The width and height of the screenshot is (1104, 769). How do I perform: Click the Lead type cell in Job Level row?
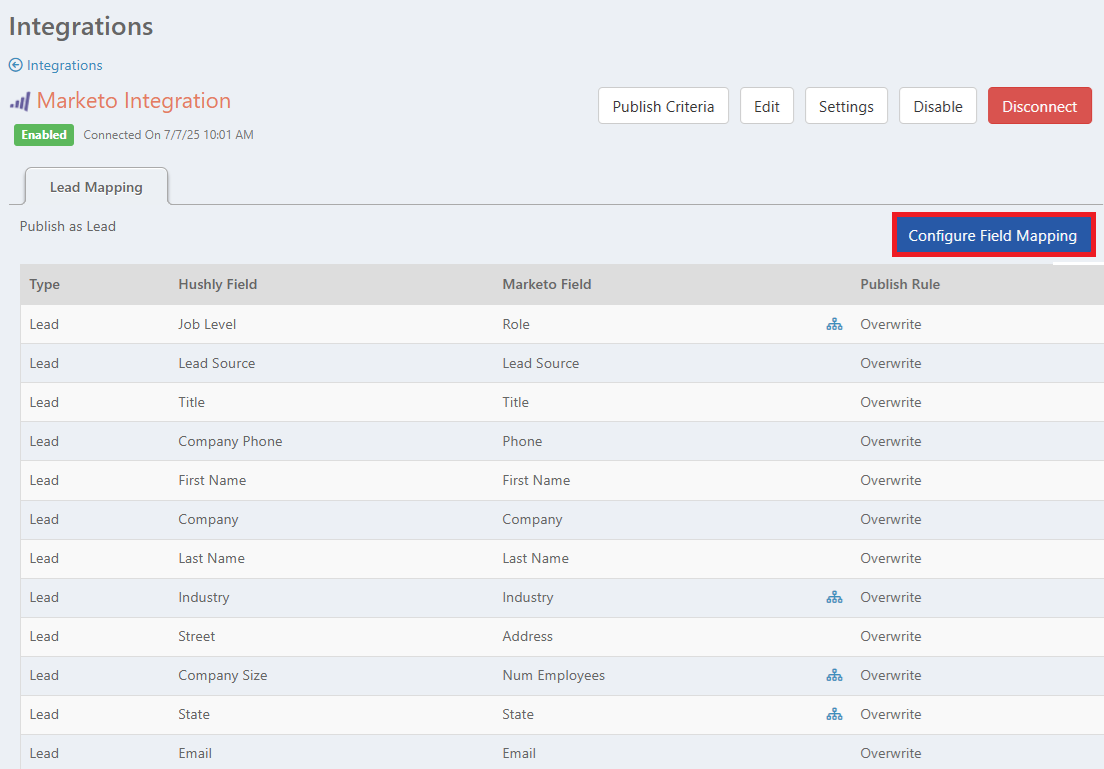pos(44,325)
